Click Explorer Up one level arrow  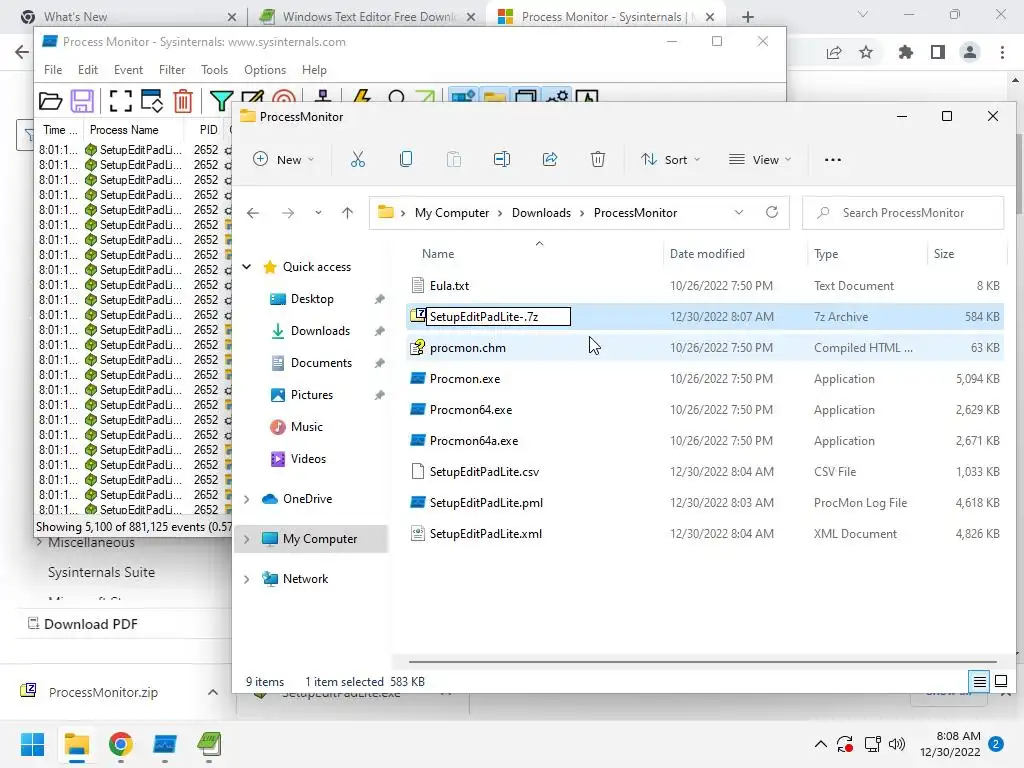347,213
